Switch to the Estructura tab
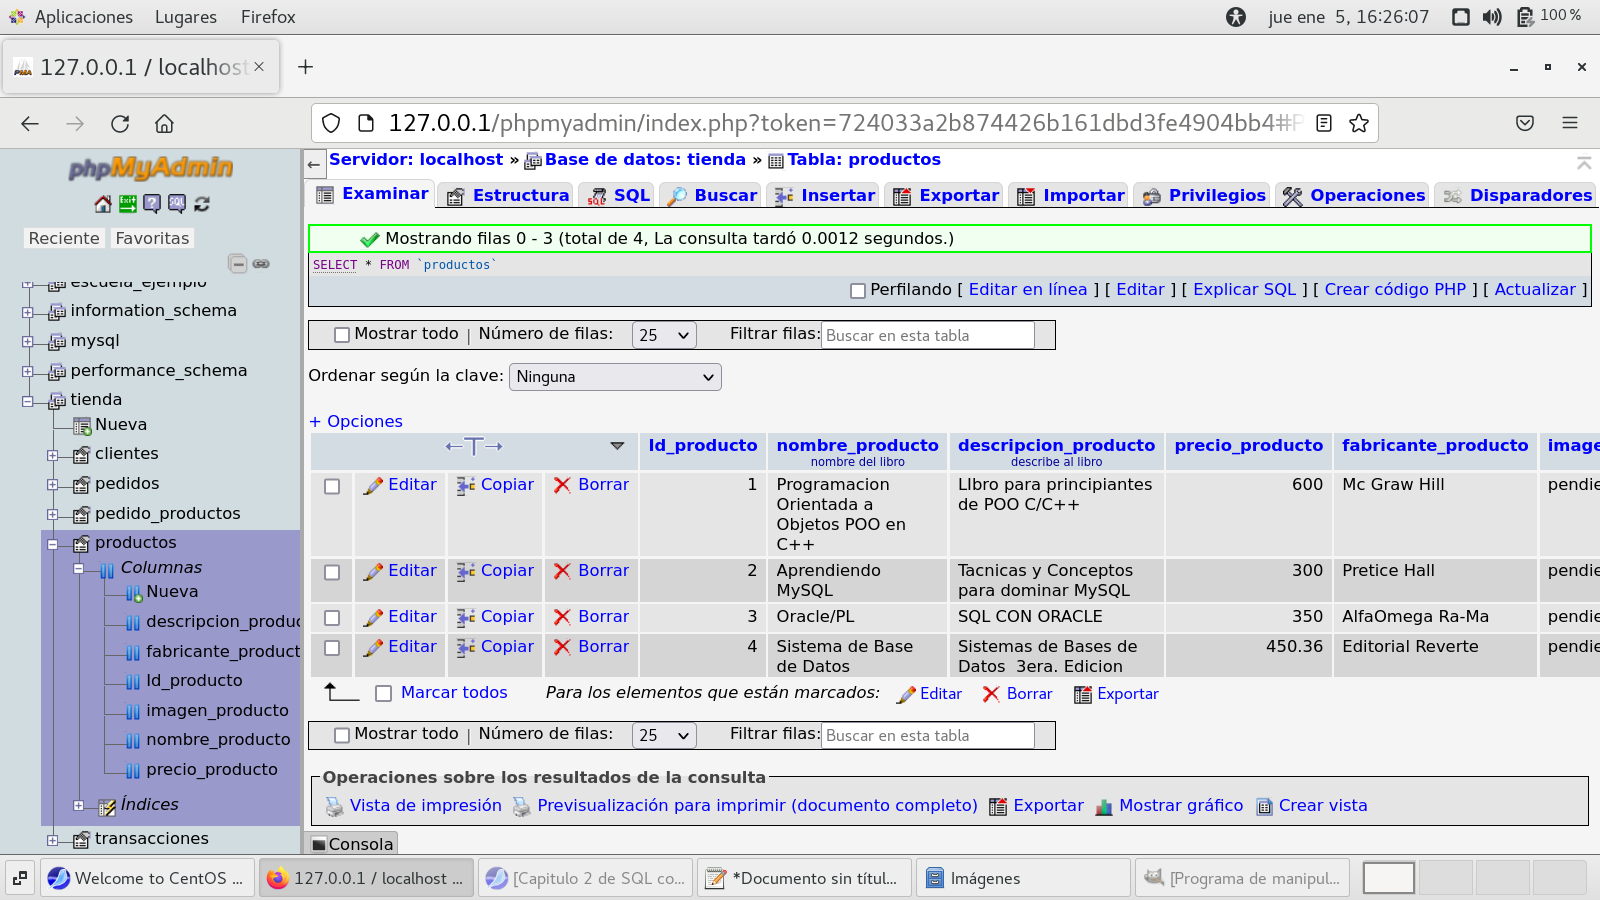Viewport: 1600px width, 900px height. point(508,196)
